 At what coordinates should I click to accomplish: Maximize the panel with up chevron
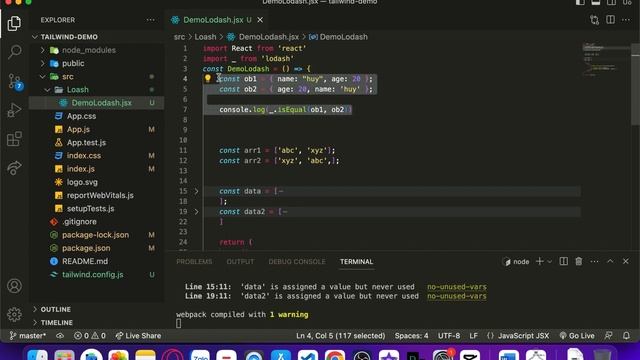point(610,261)
